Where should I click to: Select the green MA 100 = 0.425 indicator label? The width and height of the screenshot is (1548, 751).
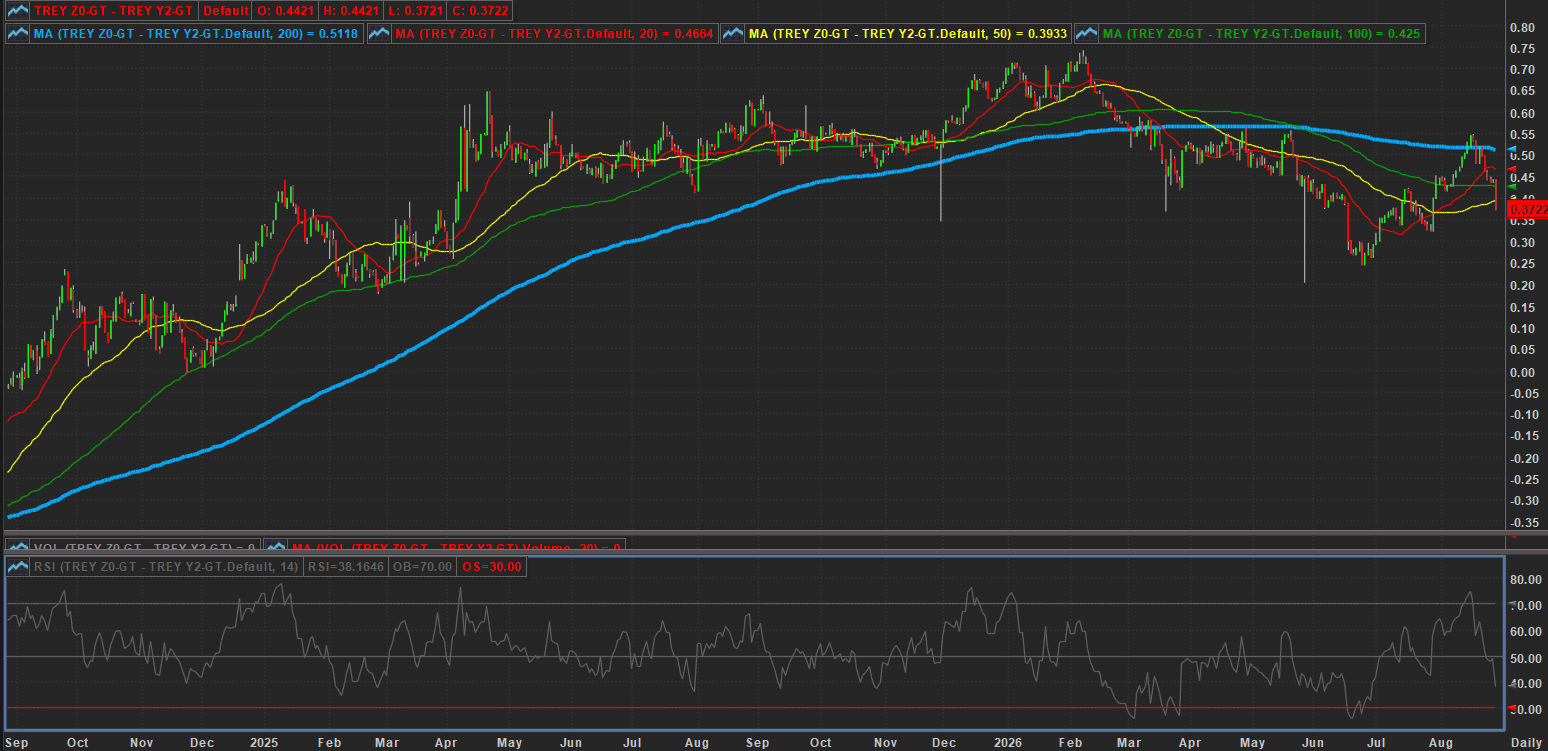pos(1261,34)
